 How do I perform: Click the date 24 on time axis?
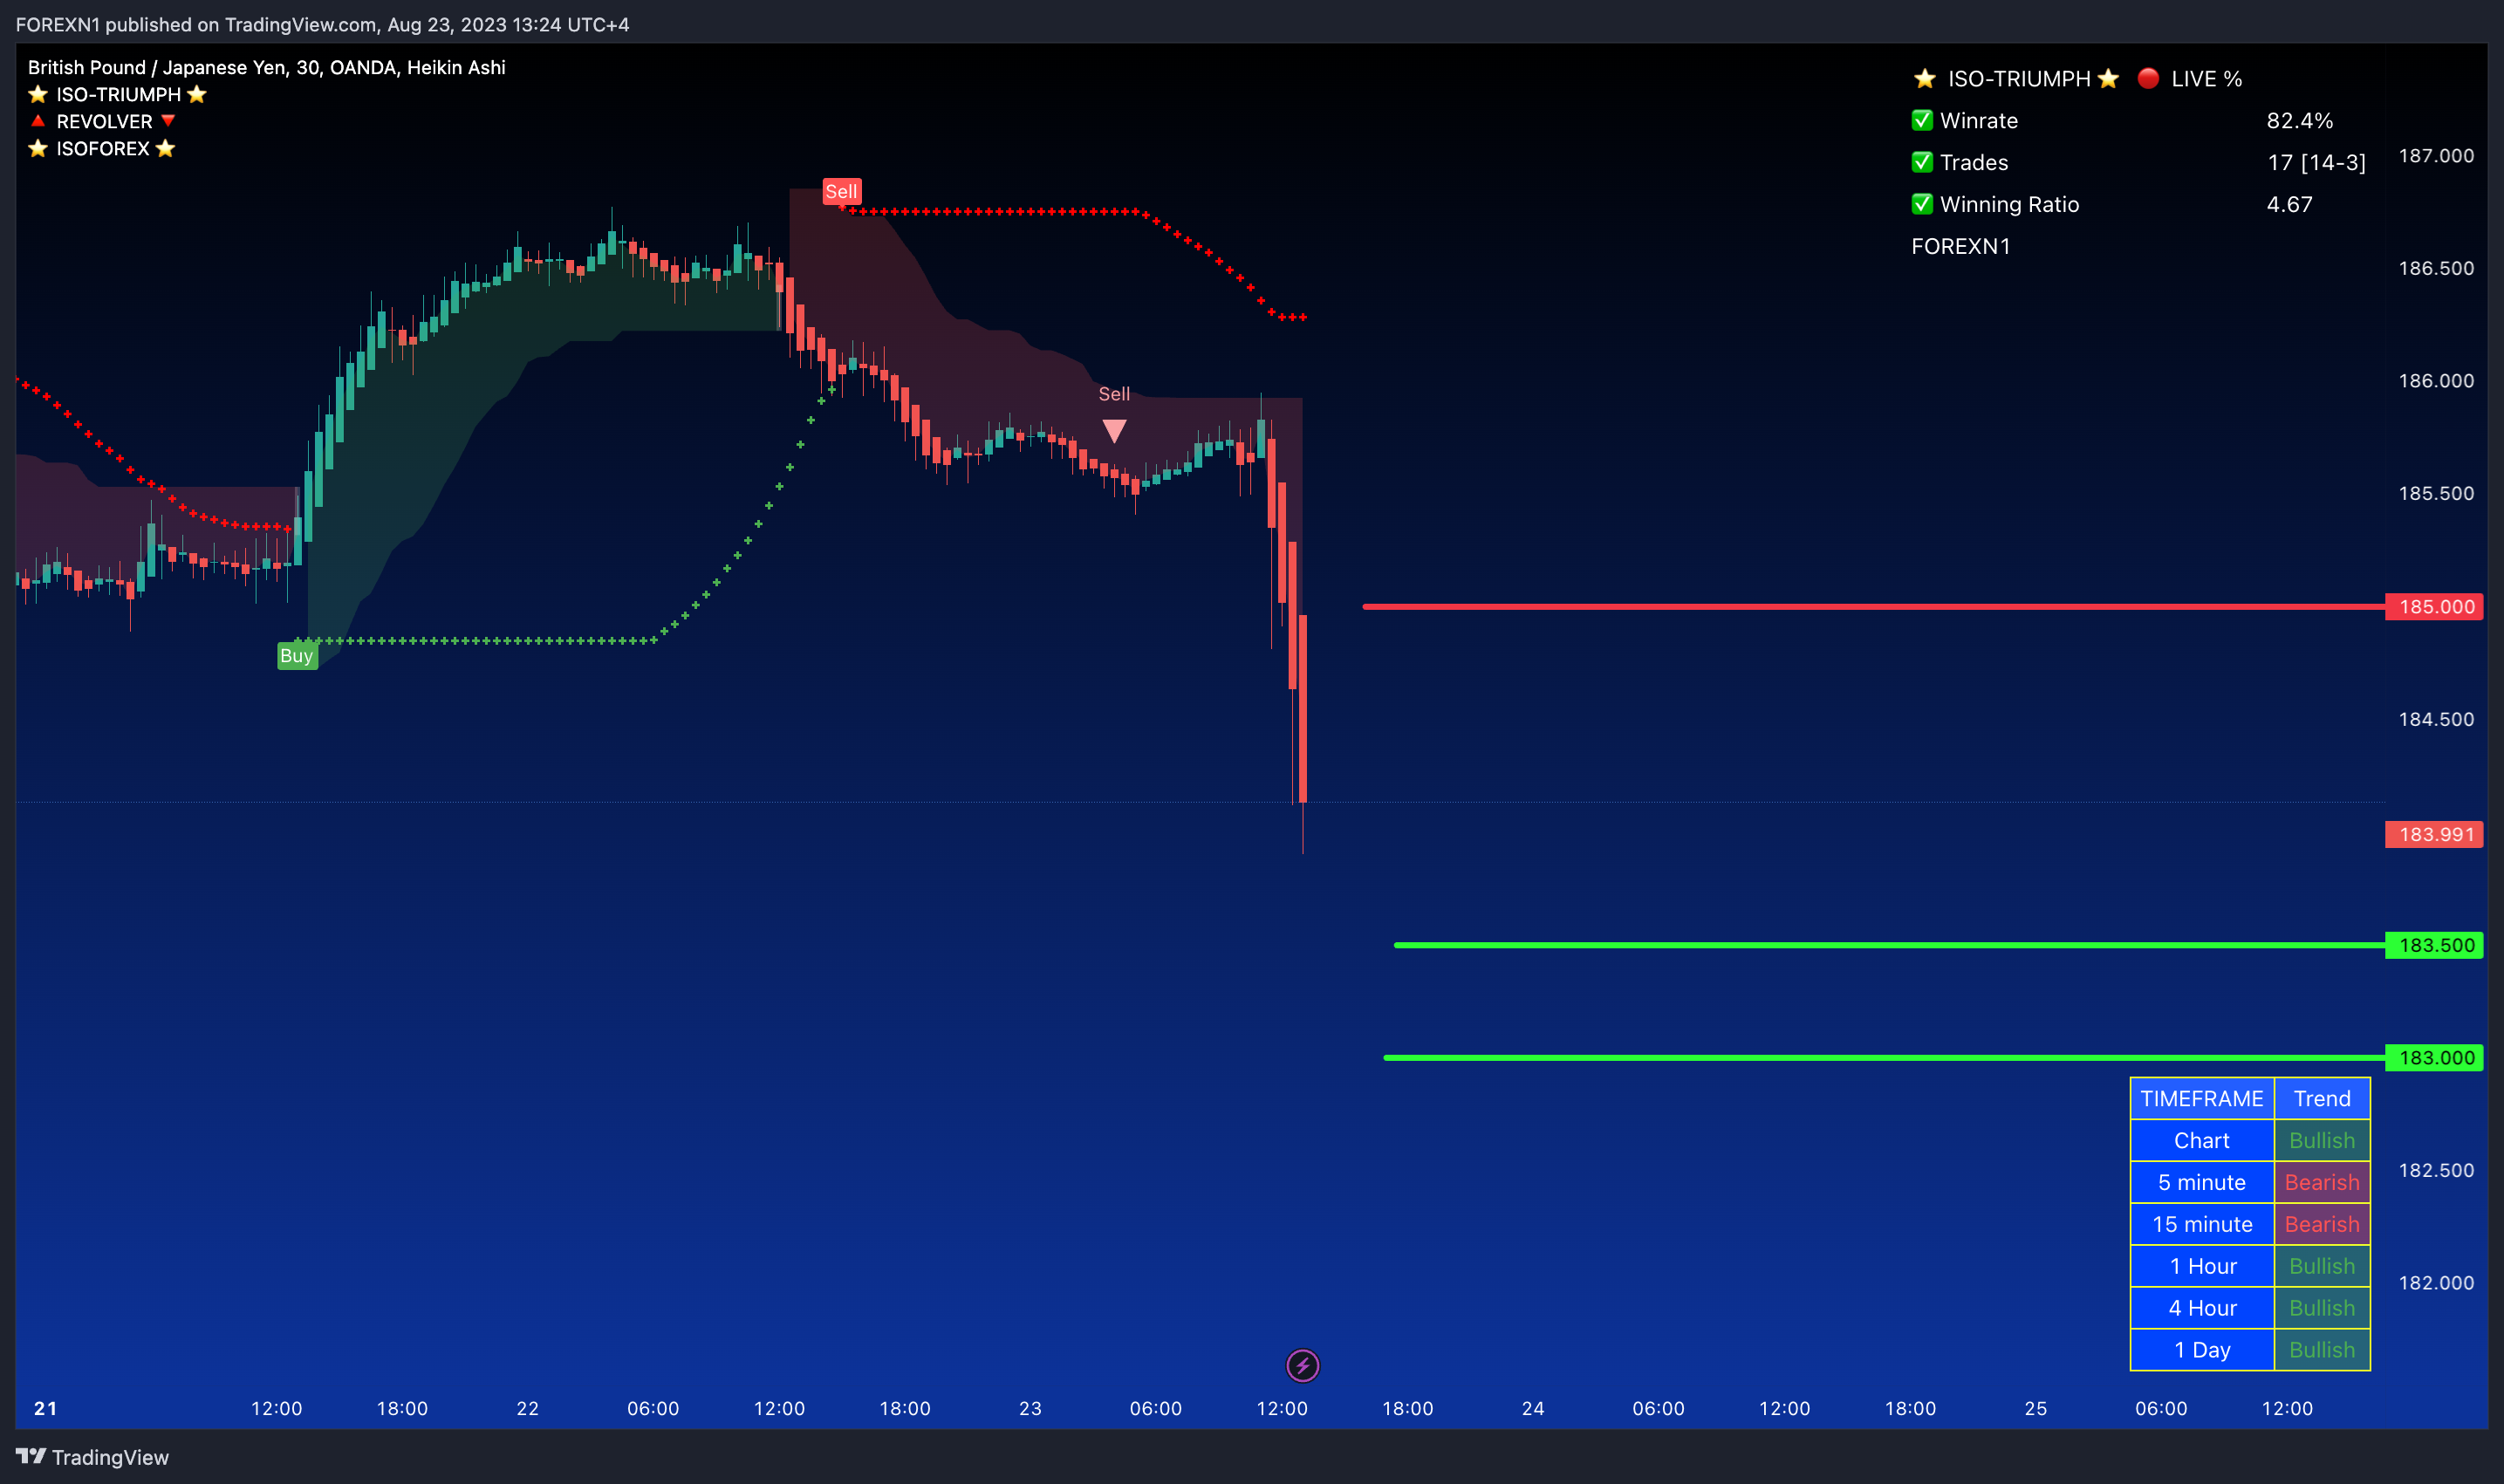tap(1533, 1408)
